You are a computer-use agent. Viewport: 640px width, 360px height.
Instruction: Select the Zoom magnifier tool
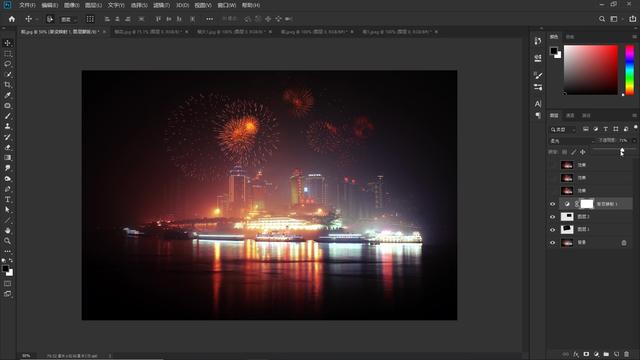7,241
